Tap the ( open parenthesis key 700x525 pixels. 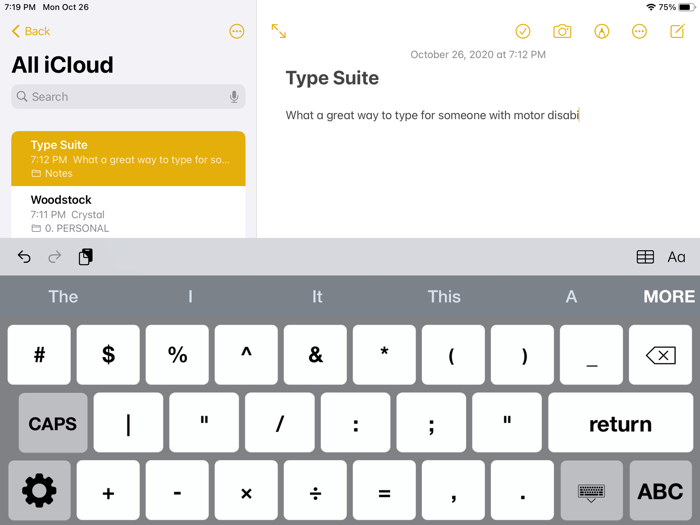(453, 355)
